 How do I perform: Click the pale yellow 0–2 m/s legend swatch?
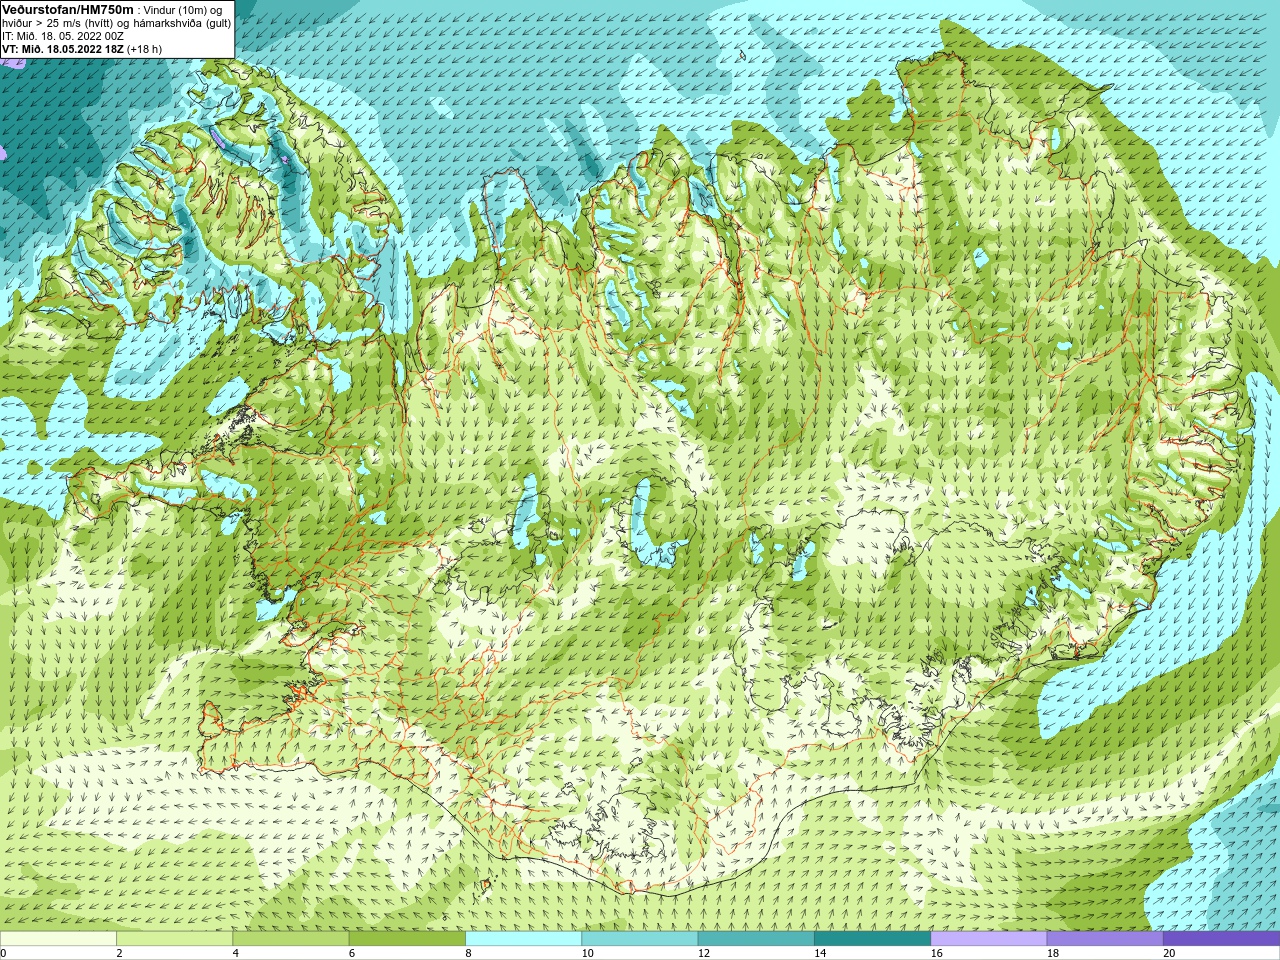click(x=58, y=939)
